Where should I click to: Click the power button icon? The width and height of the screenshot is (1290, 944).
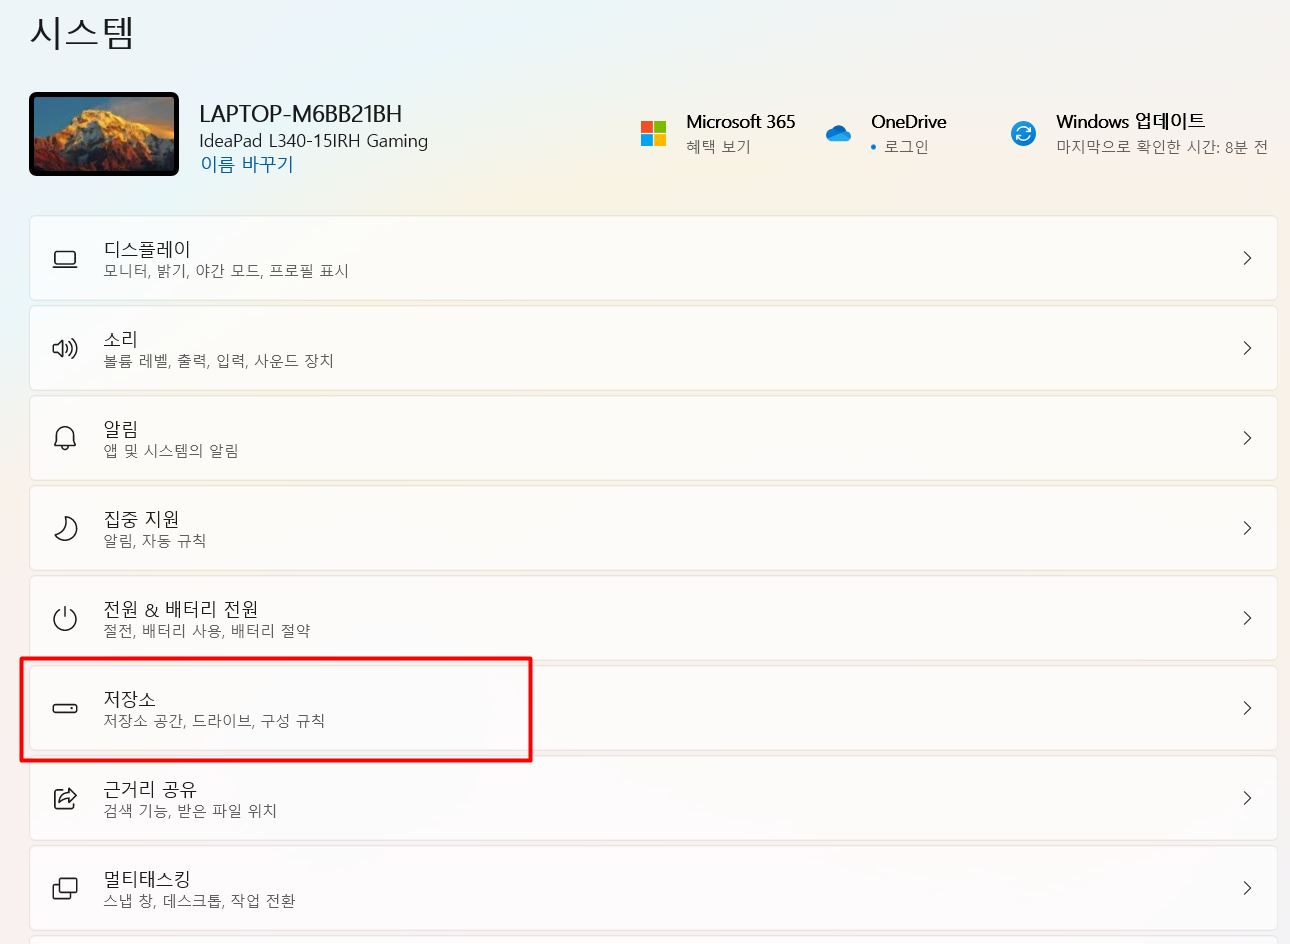(x=65, y=618)
